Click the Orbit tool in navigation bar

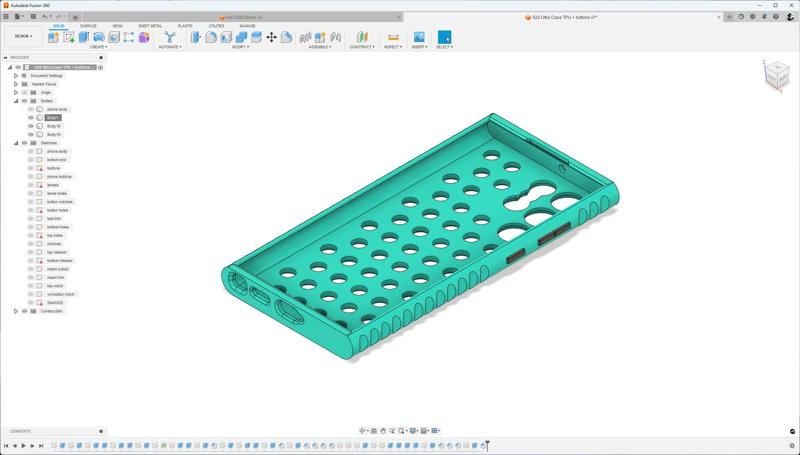362,431
